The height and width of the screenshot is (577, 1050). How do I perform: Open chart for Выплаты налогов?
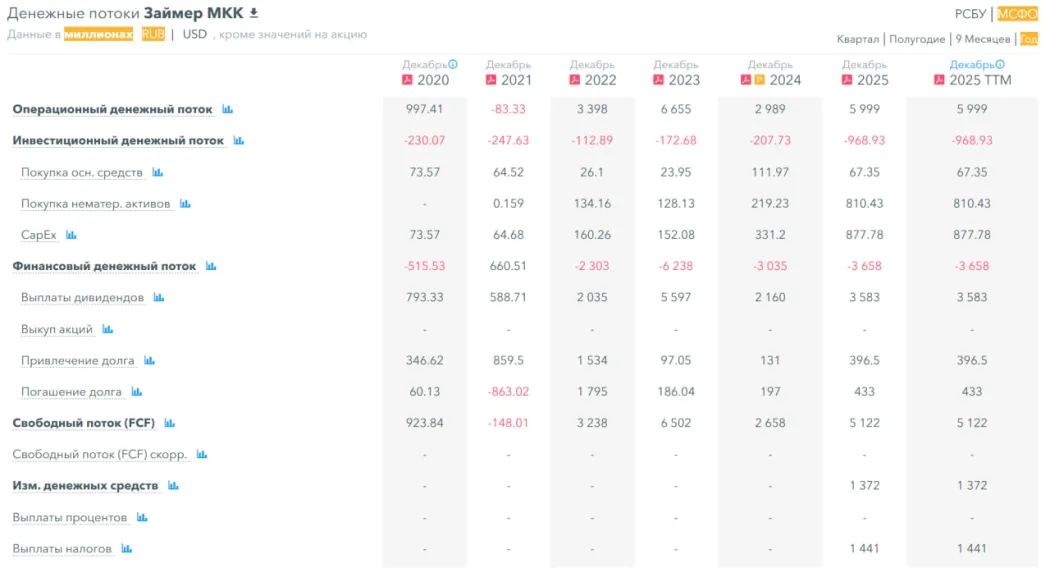click(127, 549)
